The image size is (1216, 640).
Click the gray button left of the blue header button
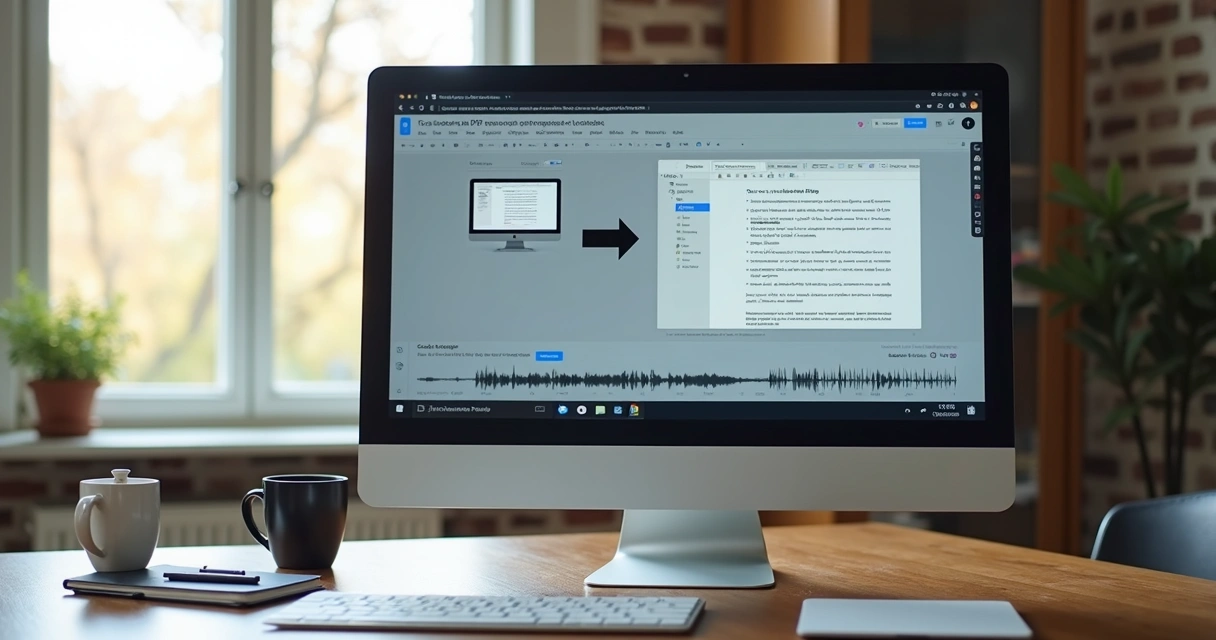pyautogui.click(x=886, y=123)
